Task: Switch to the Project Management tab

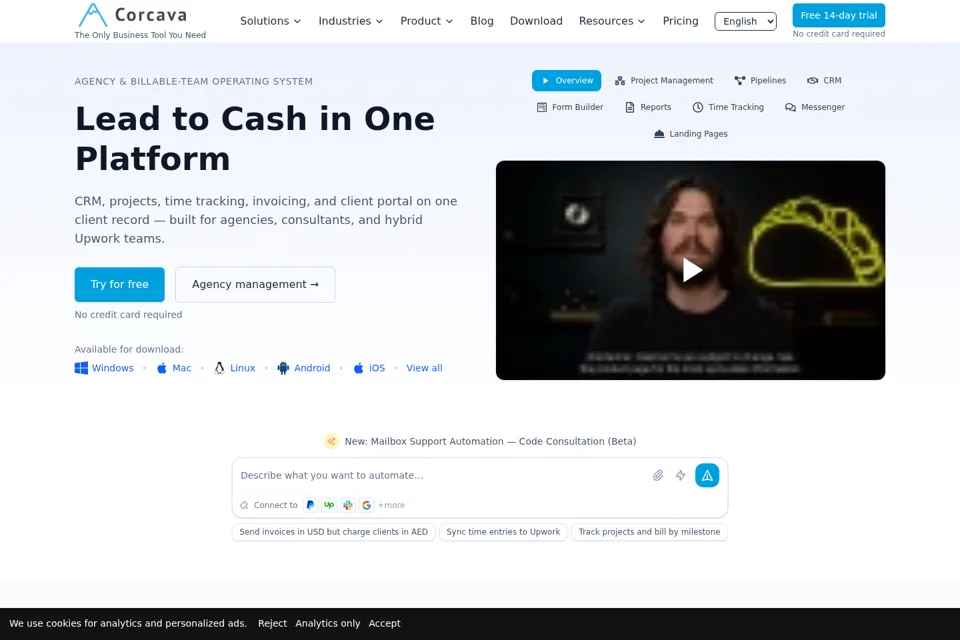Action: tap(664, 80)
